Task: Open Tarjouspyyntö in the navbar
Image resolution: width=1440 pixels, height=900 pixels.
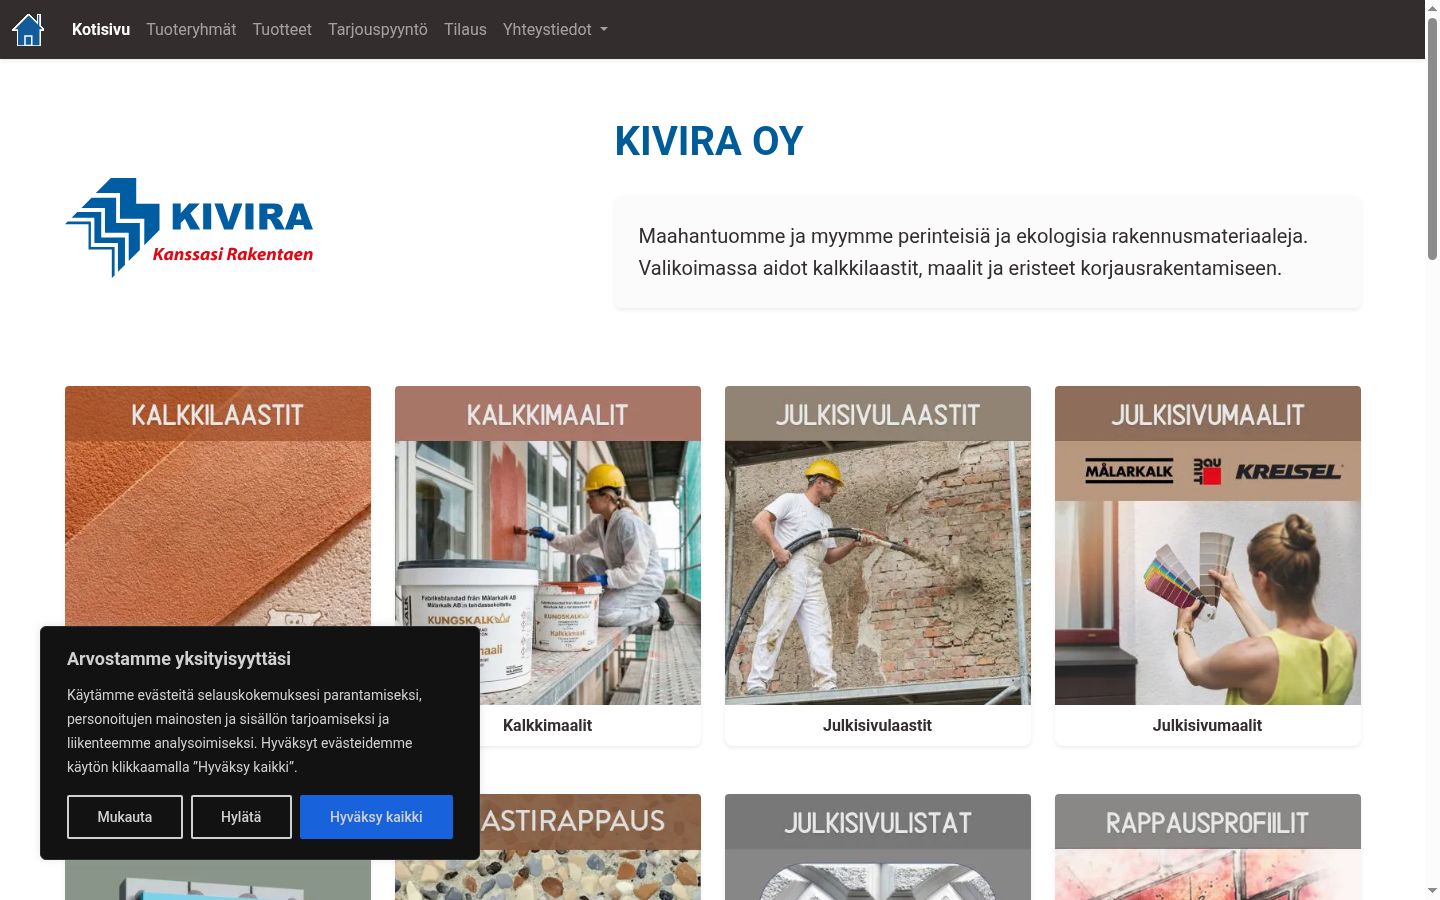Action: pyautogui.click(x=378, y=30)
